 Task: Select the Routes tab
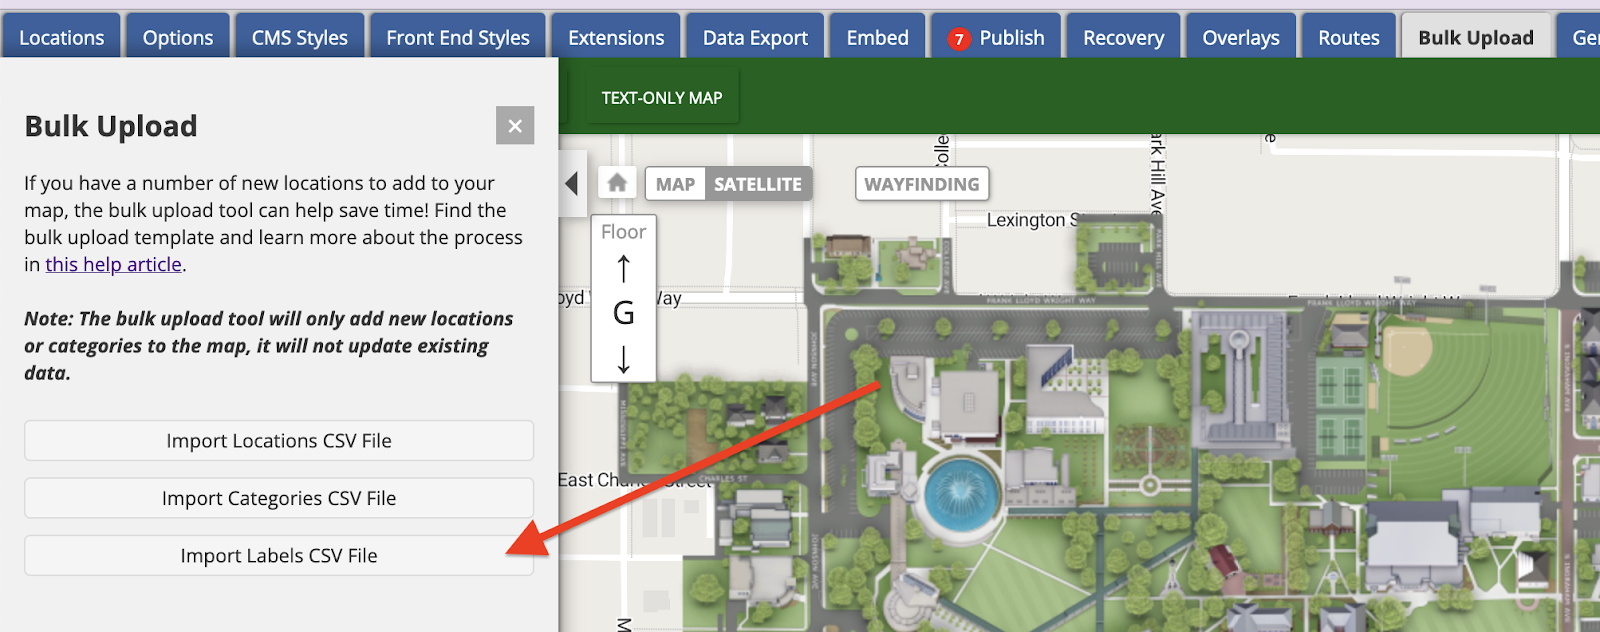pos(1348,38)
